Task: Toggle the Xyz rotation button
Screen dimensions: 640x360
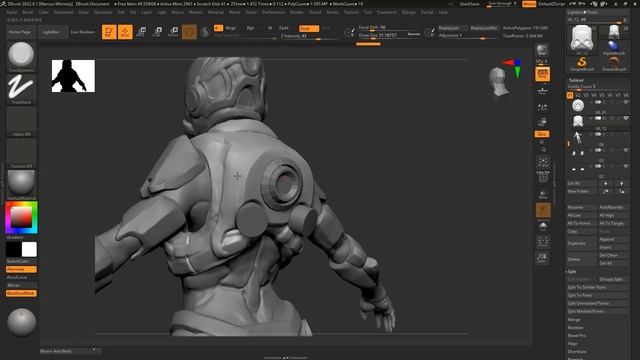Action: click(x=542, y=134)
